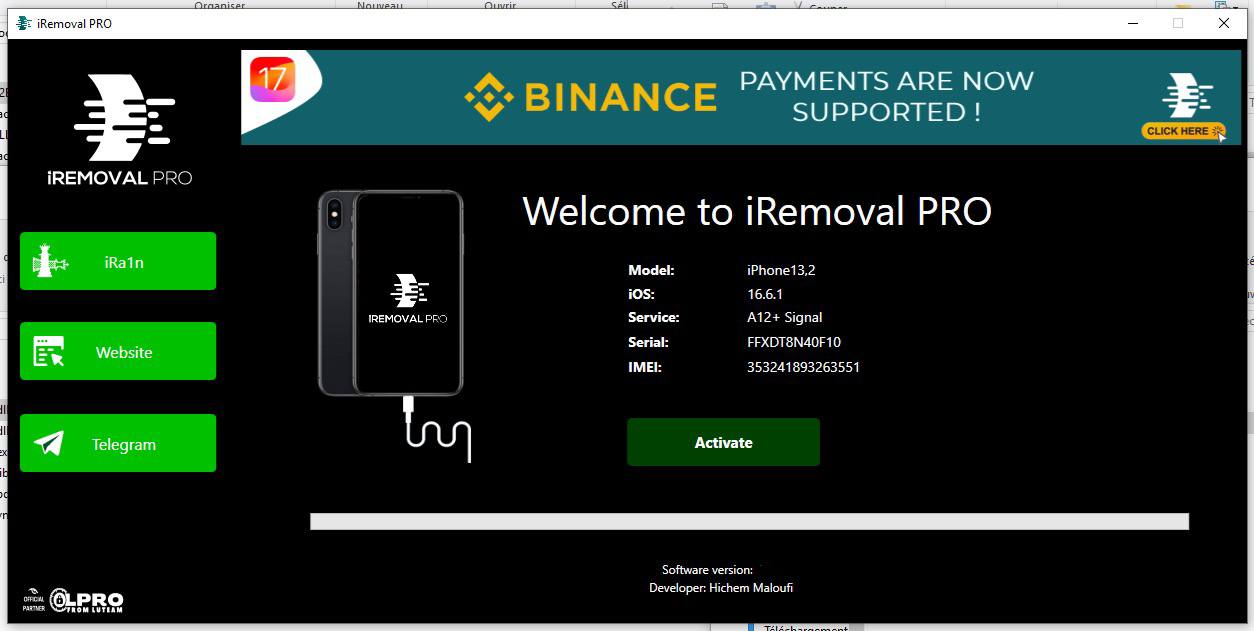Close the iRemoval PRO window
1254x631 pixels.
1224,23
